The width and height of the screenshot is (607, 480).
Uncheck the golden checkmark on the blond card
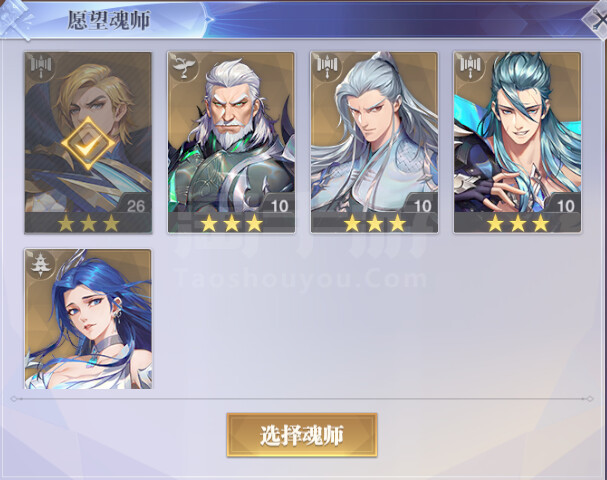click(88, 144)
